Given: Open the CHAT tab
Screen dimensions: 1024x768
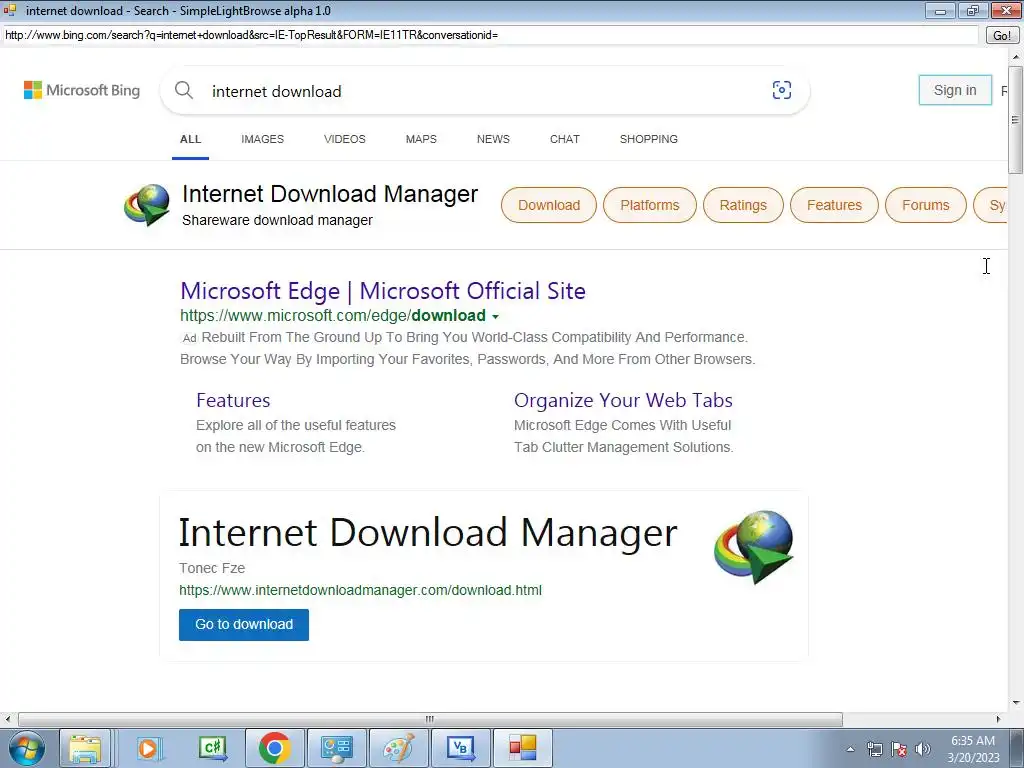Looking at the screenshot, I should tap(565, 139).
